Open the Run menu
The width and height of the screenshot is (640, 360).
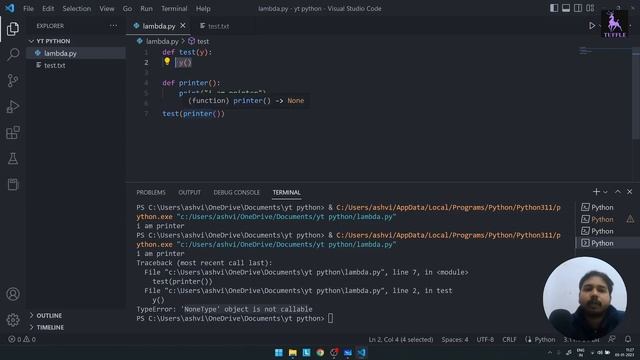pyautogui.click(x=146, y=8)
